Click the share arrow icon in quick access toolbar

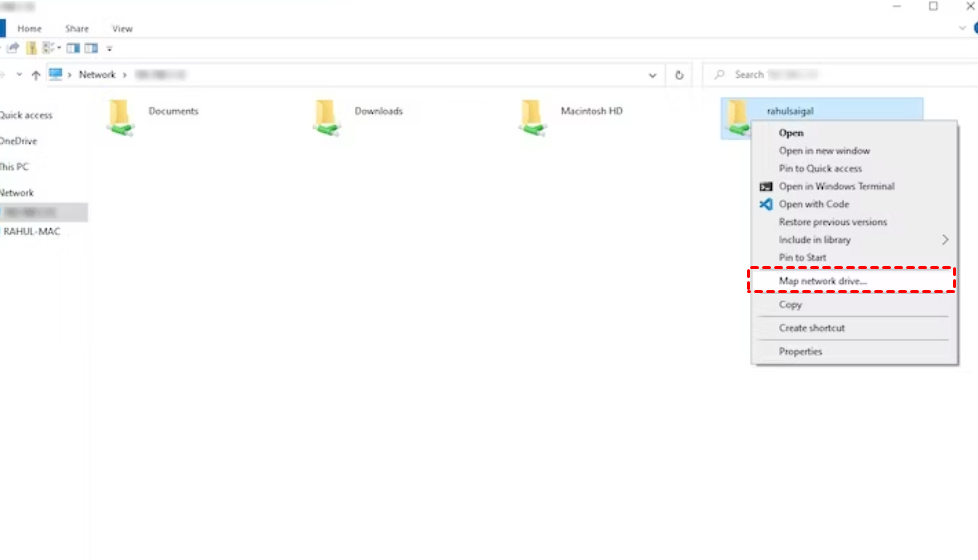(13, 48)
